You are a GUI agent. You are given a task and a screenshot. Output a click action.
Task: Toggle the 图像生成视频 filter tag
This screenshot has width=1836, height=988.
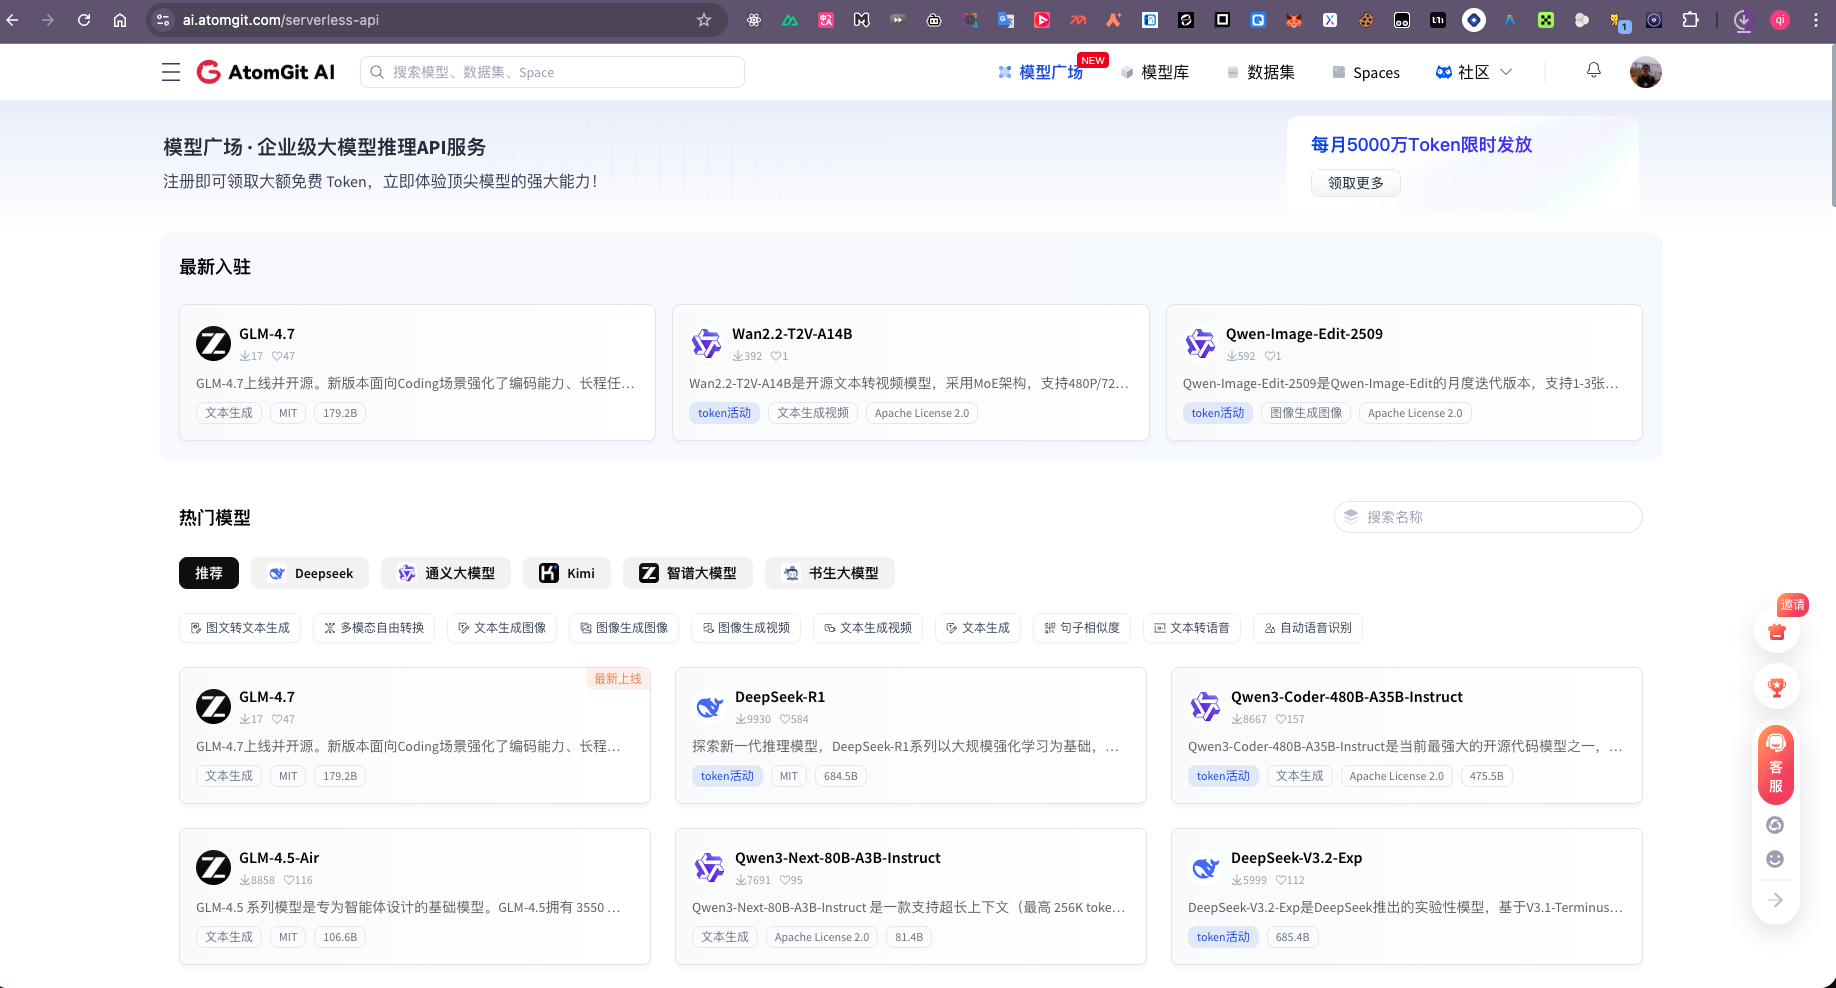(x=746, y=628)
